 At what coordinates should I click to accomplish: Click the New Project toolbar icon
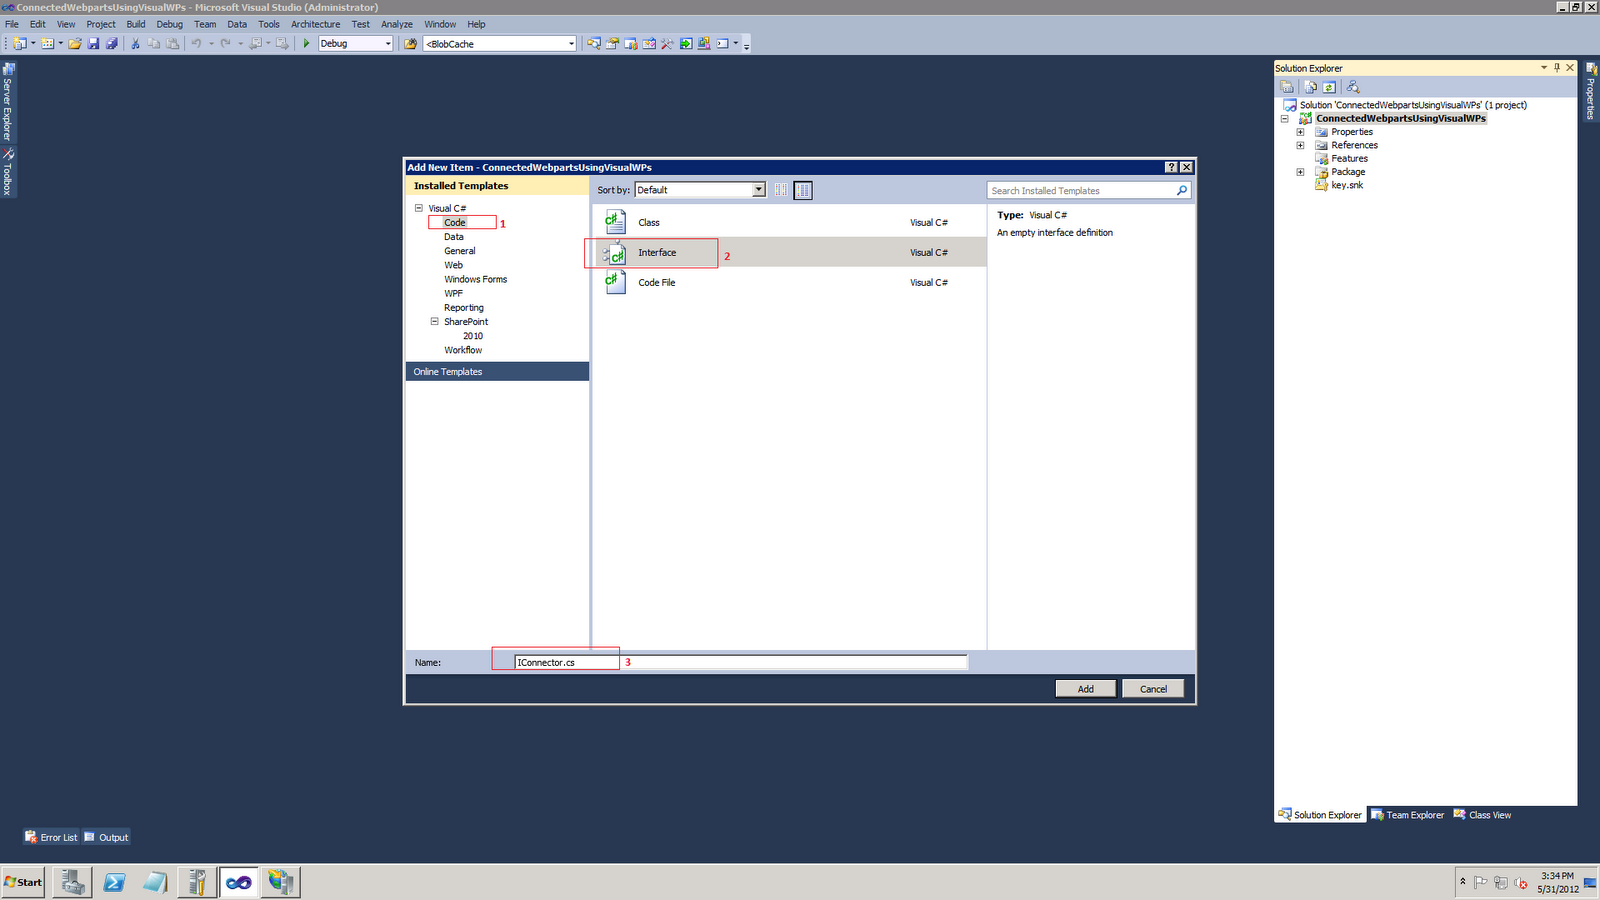(x=20, y=44)
